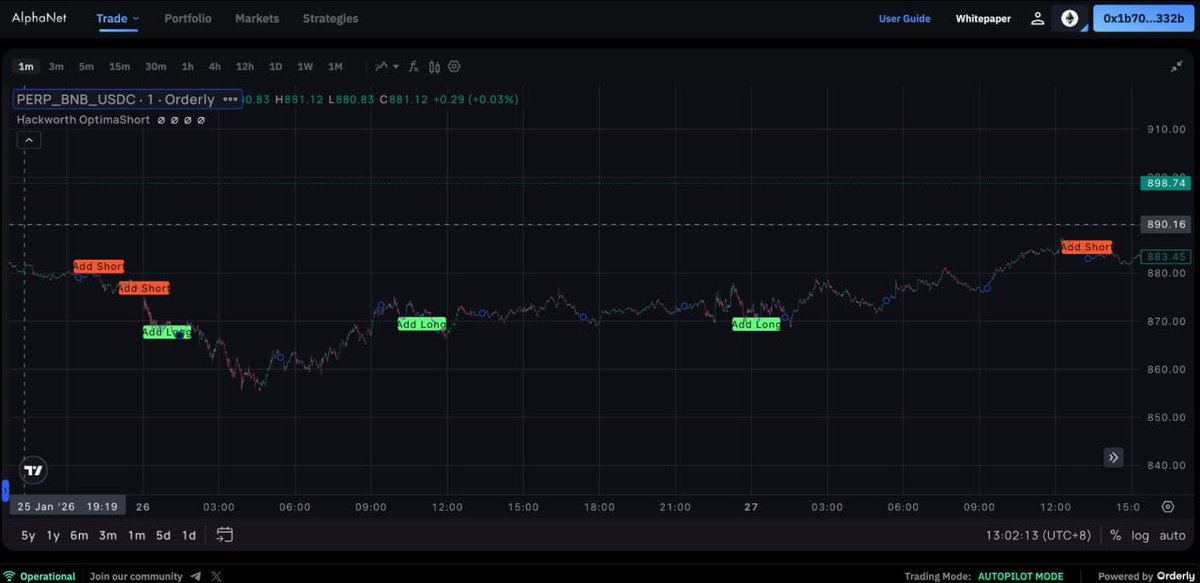The width and height of the screenshot is (1200, 583).
Task: Select the 1y date range
Action: (52, 535)
